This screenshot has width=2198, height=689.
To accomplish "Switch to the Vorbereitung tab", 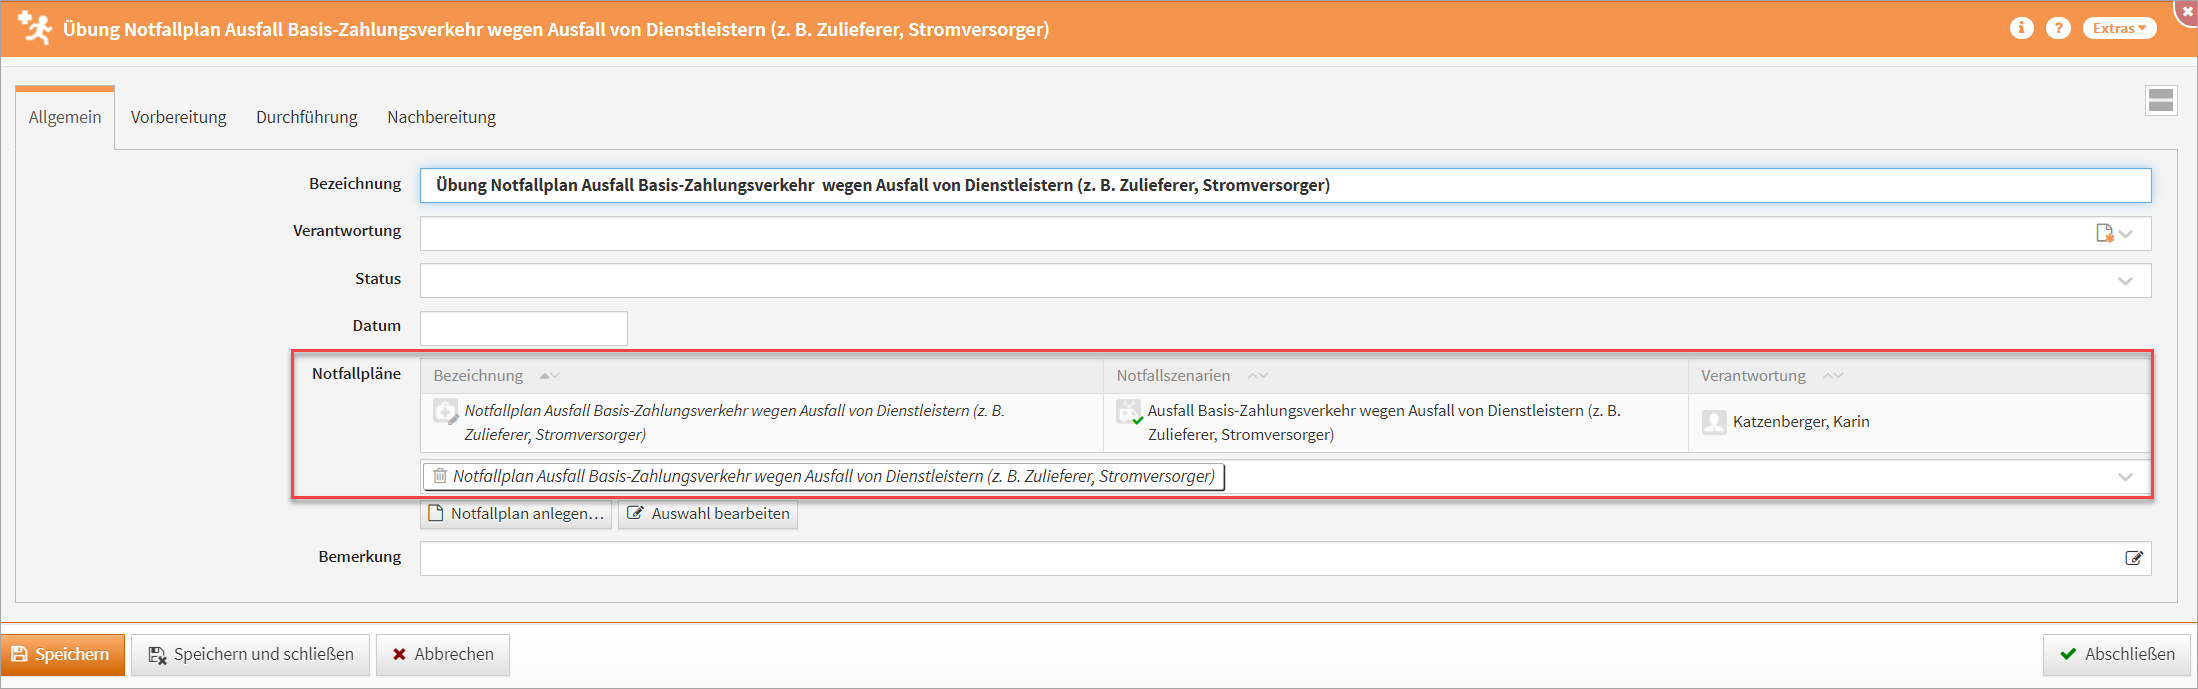I will click(178, 117).
